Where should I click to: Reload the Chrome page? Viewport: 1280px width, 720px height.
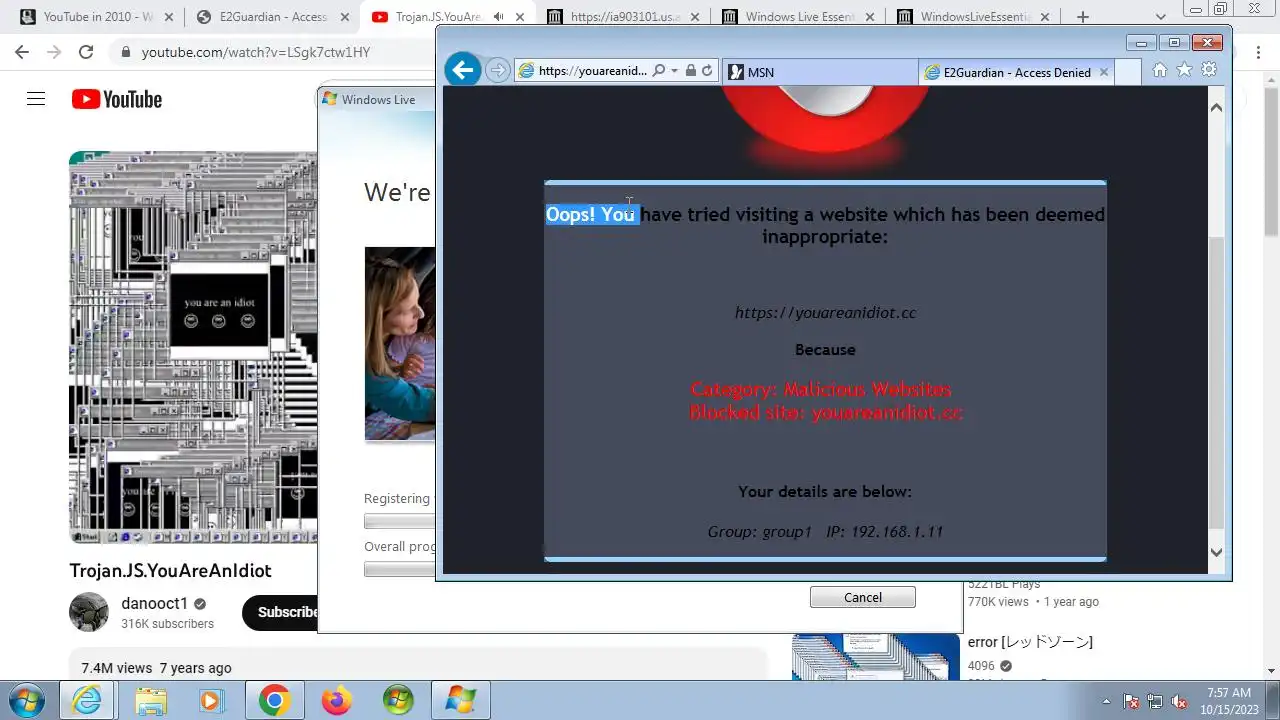[x=86, y=52]
